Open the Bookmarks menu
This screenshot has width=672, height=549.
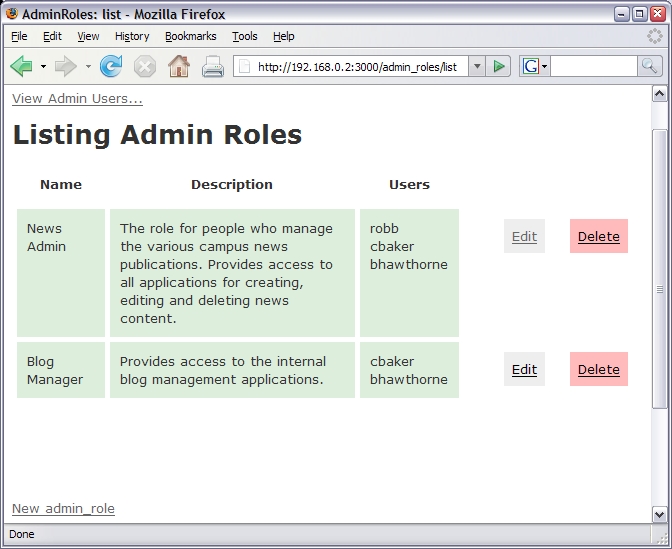[x=190, y=36]
